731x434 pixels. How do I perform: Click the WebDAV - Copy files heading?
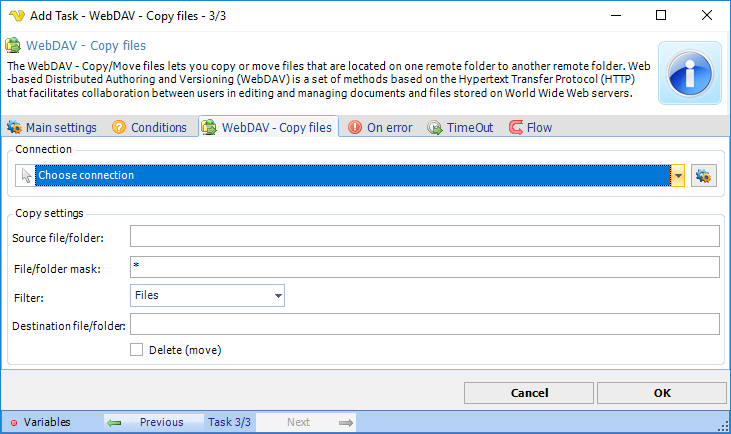tap(86, 46)
